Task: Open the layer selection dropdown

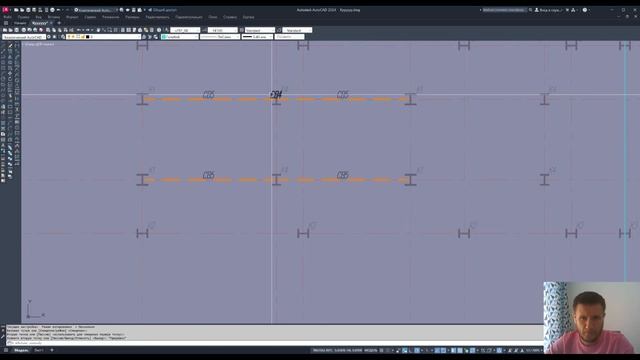Action: point(104,37)
